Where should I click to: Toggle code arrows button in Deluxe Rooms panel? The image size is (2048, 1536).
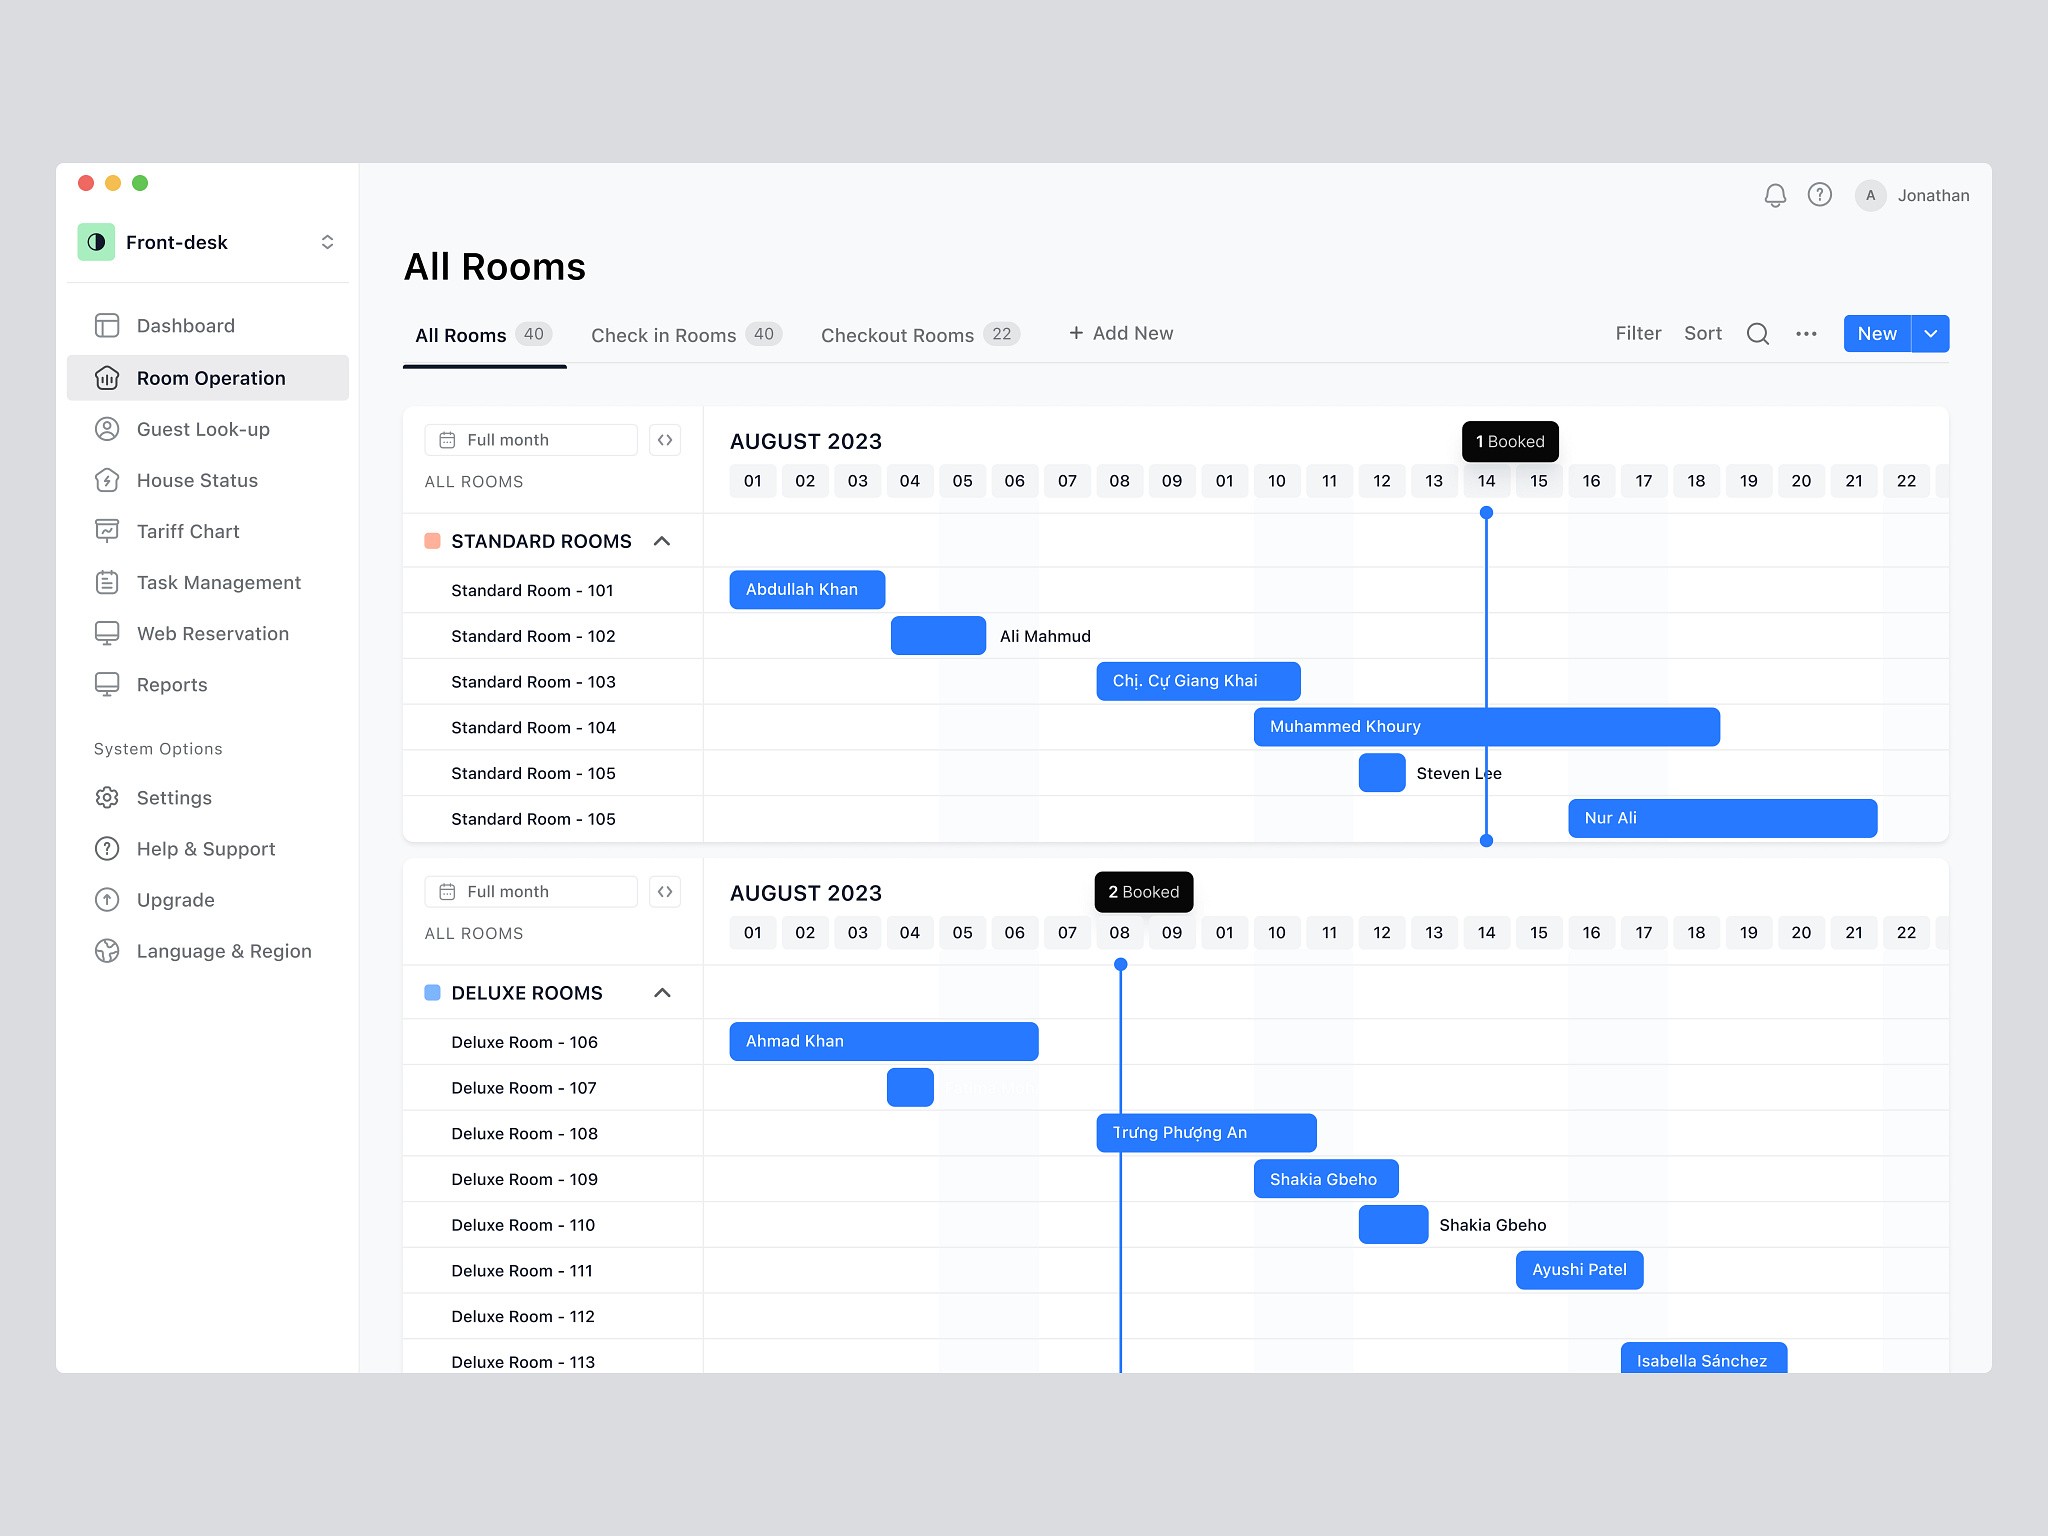point(665,892)
